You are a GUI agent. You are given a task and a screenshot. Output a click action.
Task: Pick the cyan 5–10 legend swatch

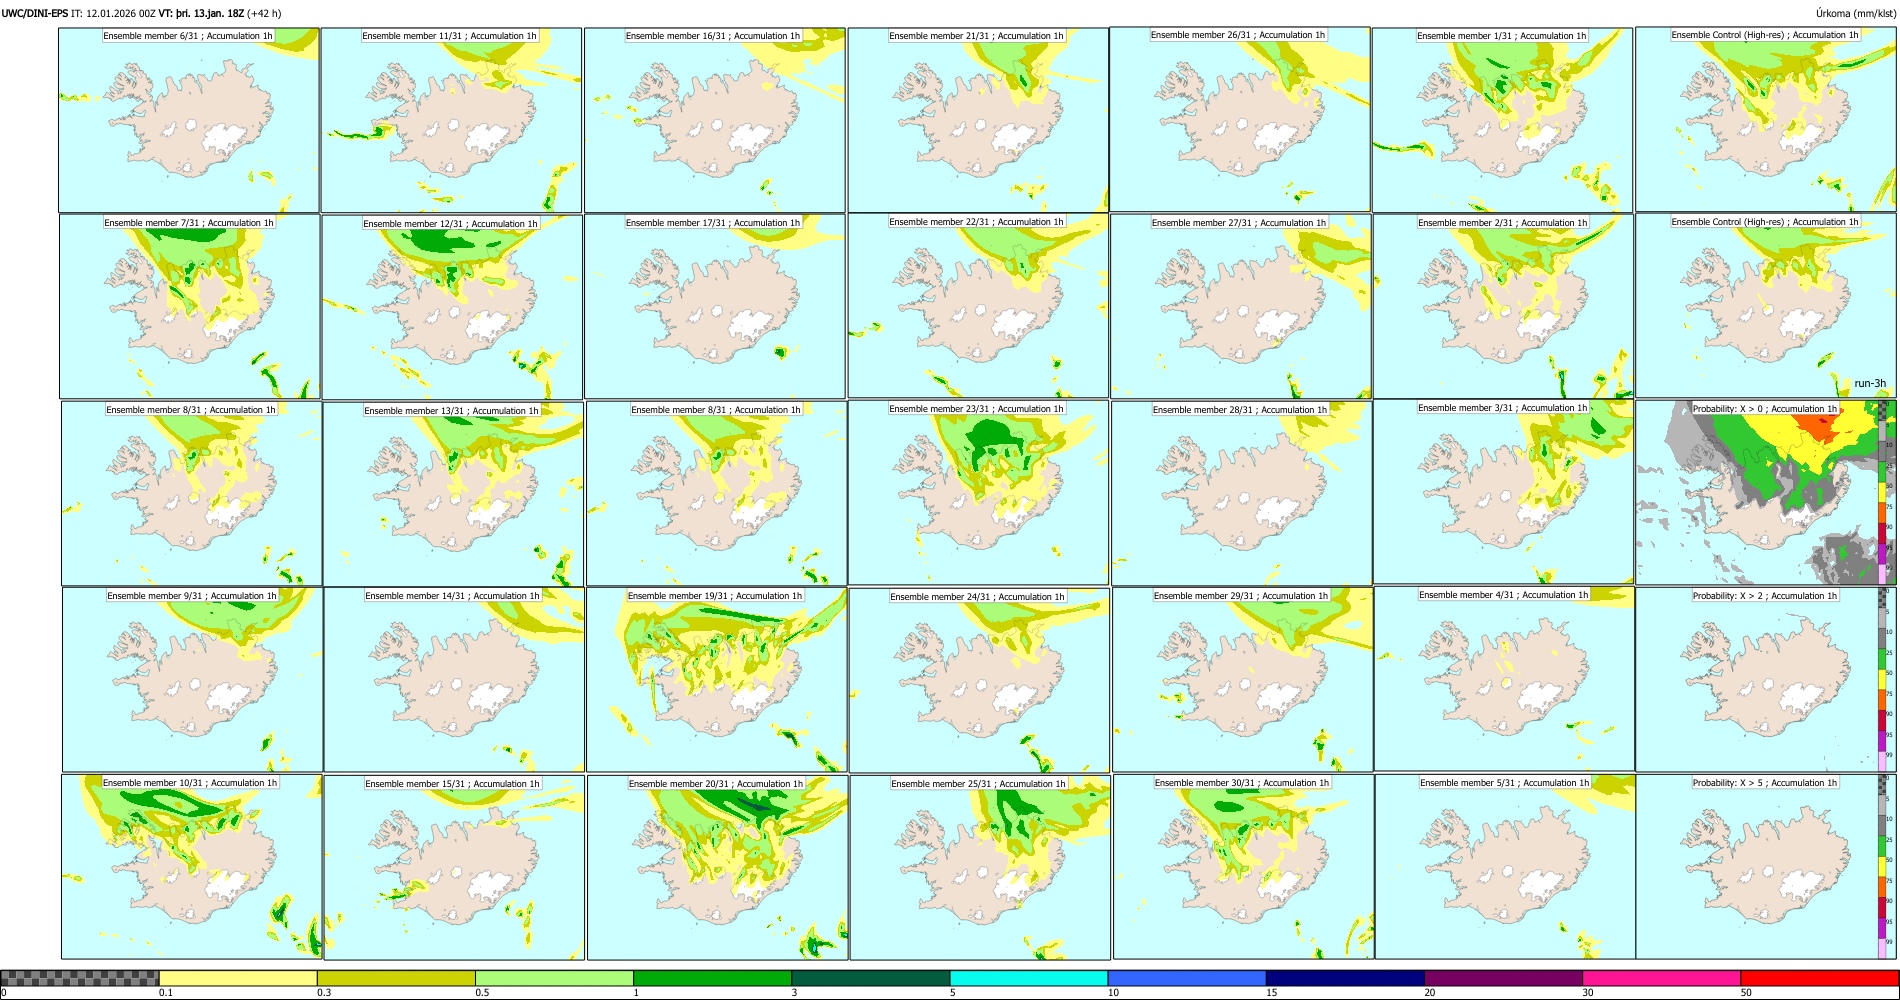click(x=1028, y=978)
